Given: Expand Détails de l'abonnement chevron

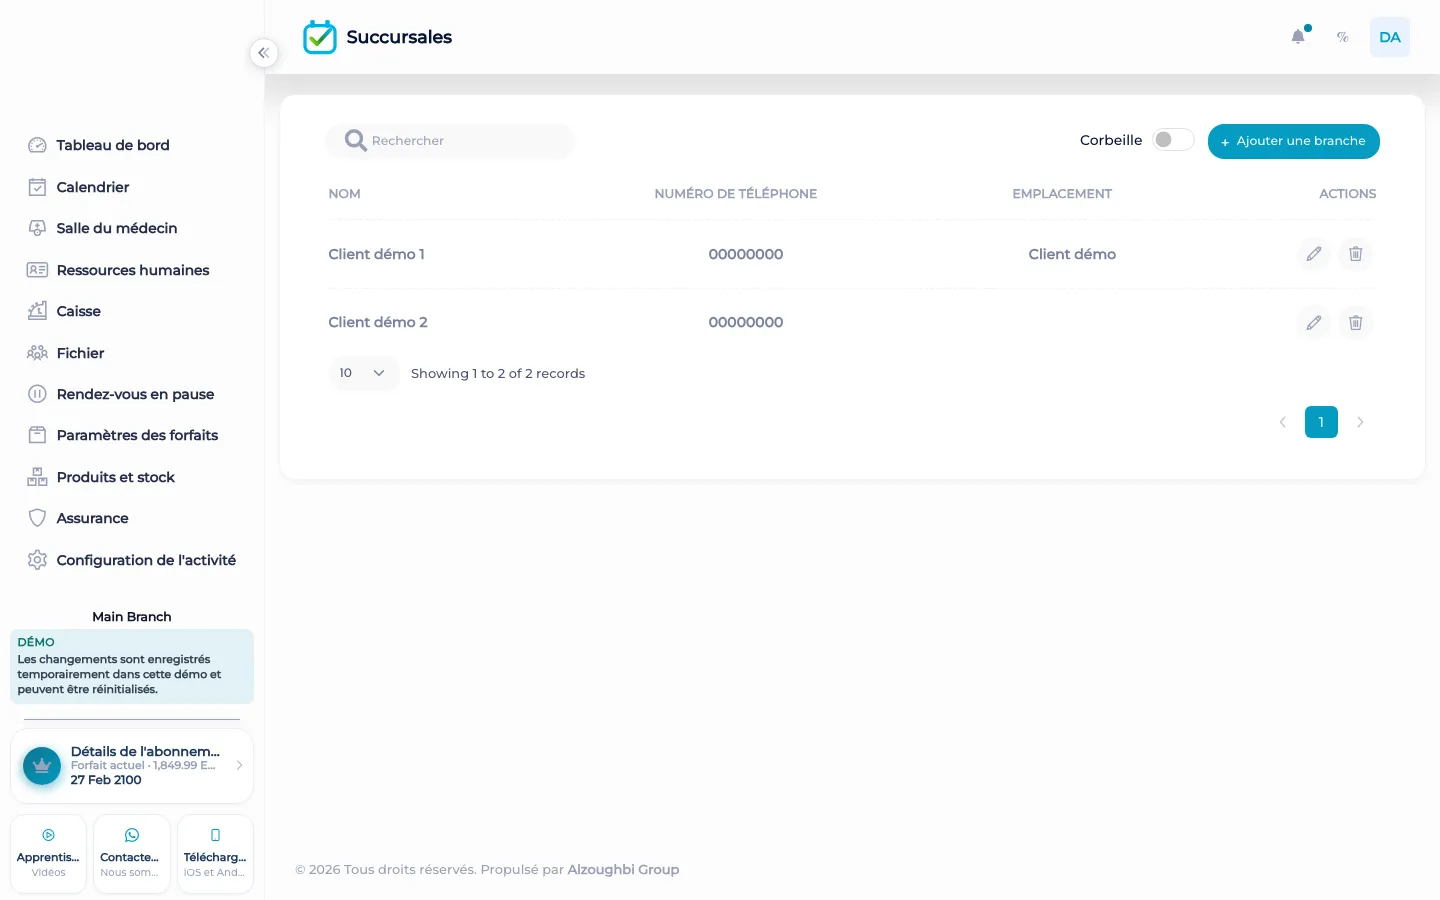Looking at the screenshot, I should coord(239,765).
